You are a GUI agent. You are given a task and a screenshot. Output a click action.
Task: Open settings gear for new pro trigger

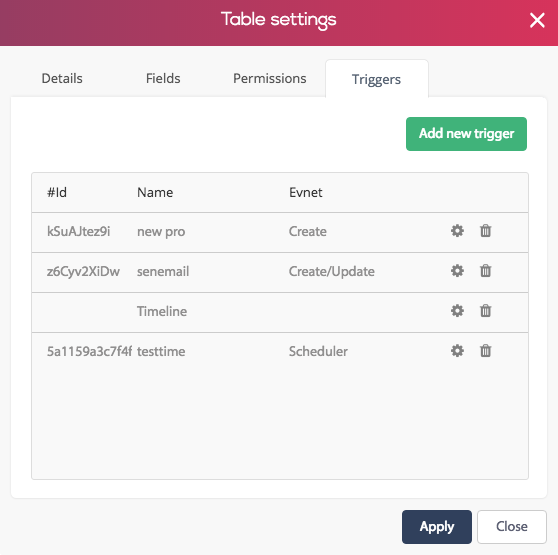point(457,231)
